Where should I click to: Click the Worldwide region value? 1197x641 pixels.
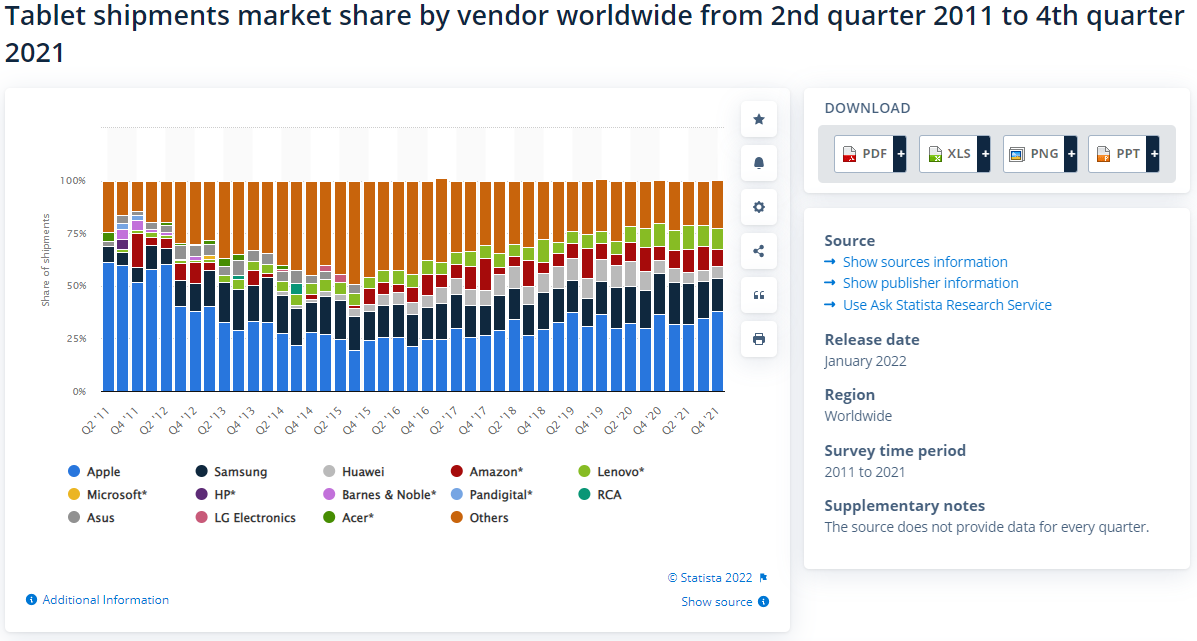[x=858, y=416]
